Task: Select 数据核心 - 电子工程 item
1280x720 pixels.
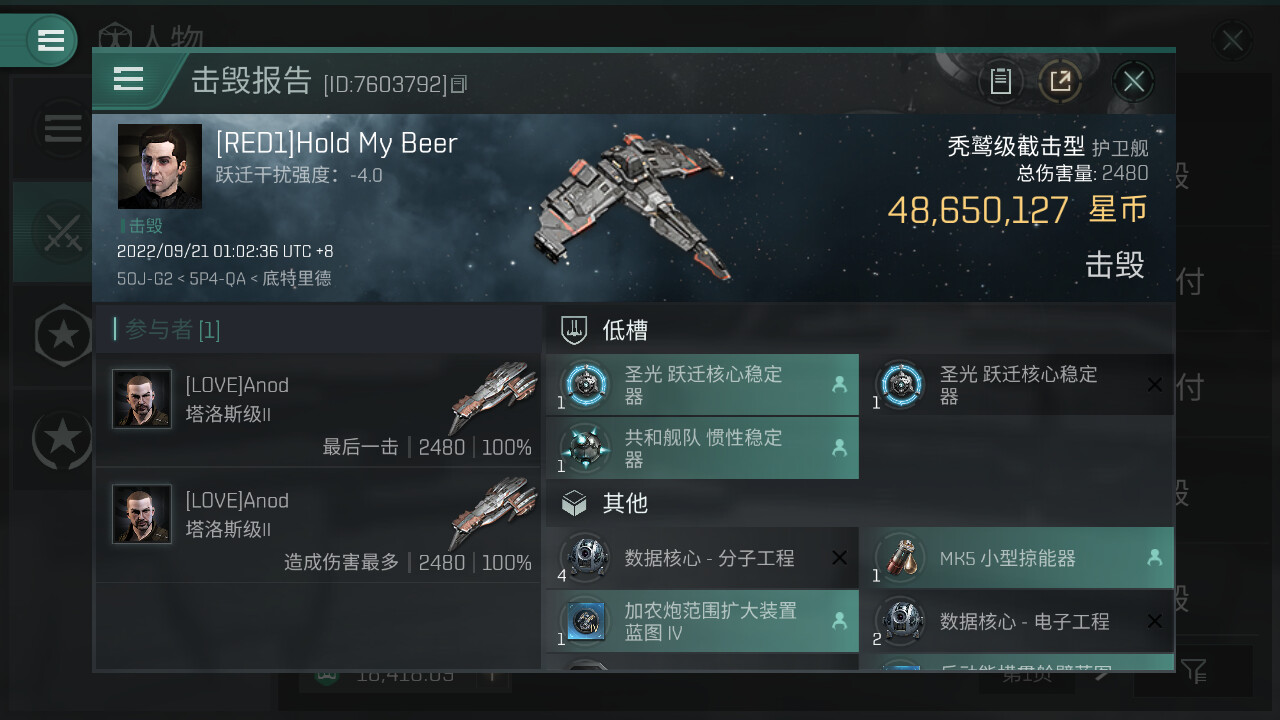Action: pyautogui.click(x=1017, y=621)
